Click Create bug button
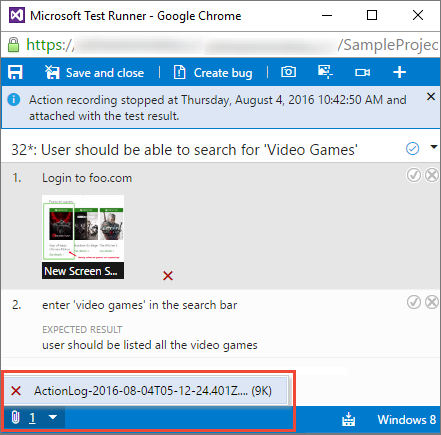441x435 pixels. pos(213,73)
